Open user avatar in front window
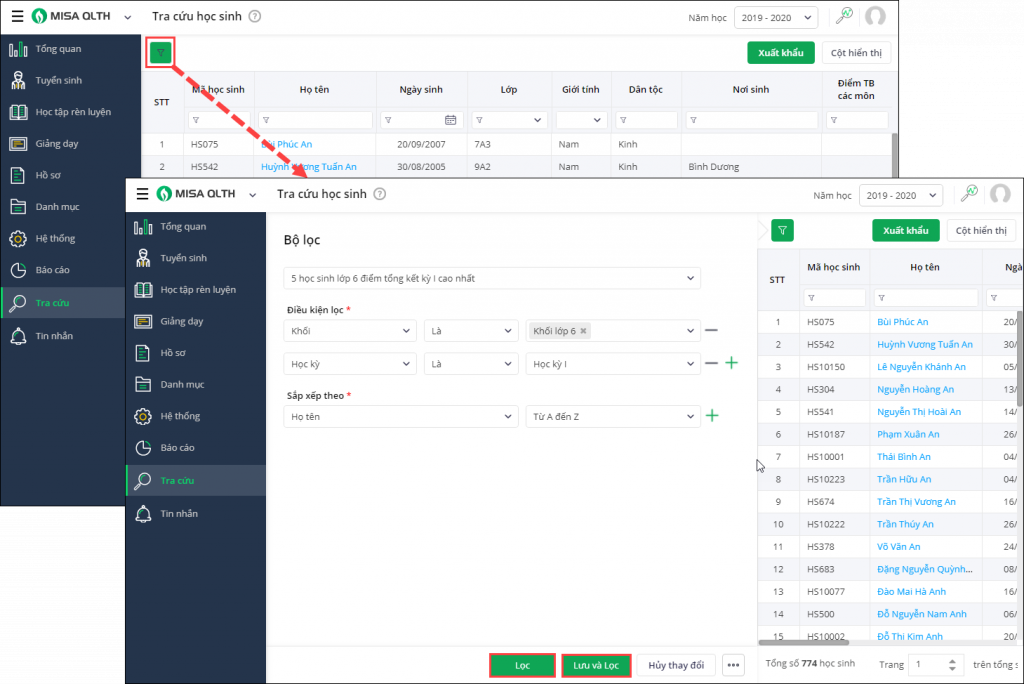Viewport: 1024px width, 684px height. pos(1000,194)
